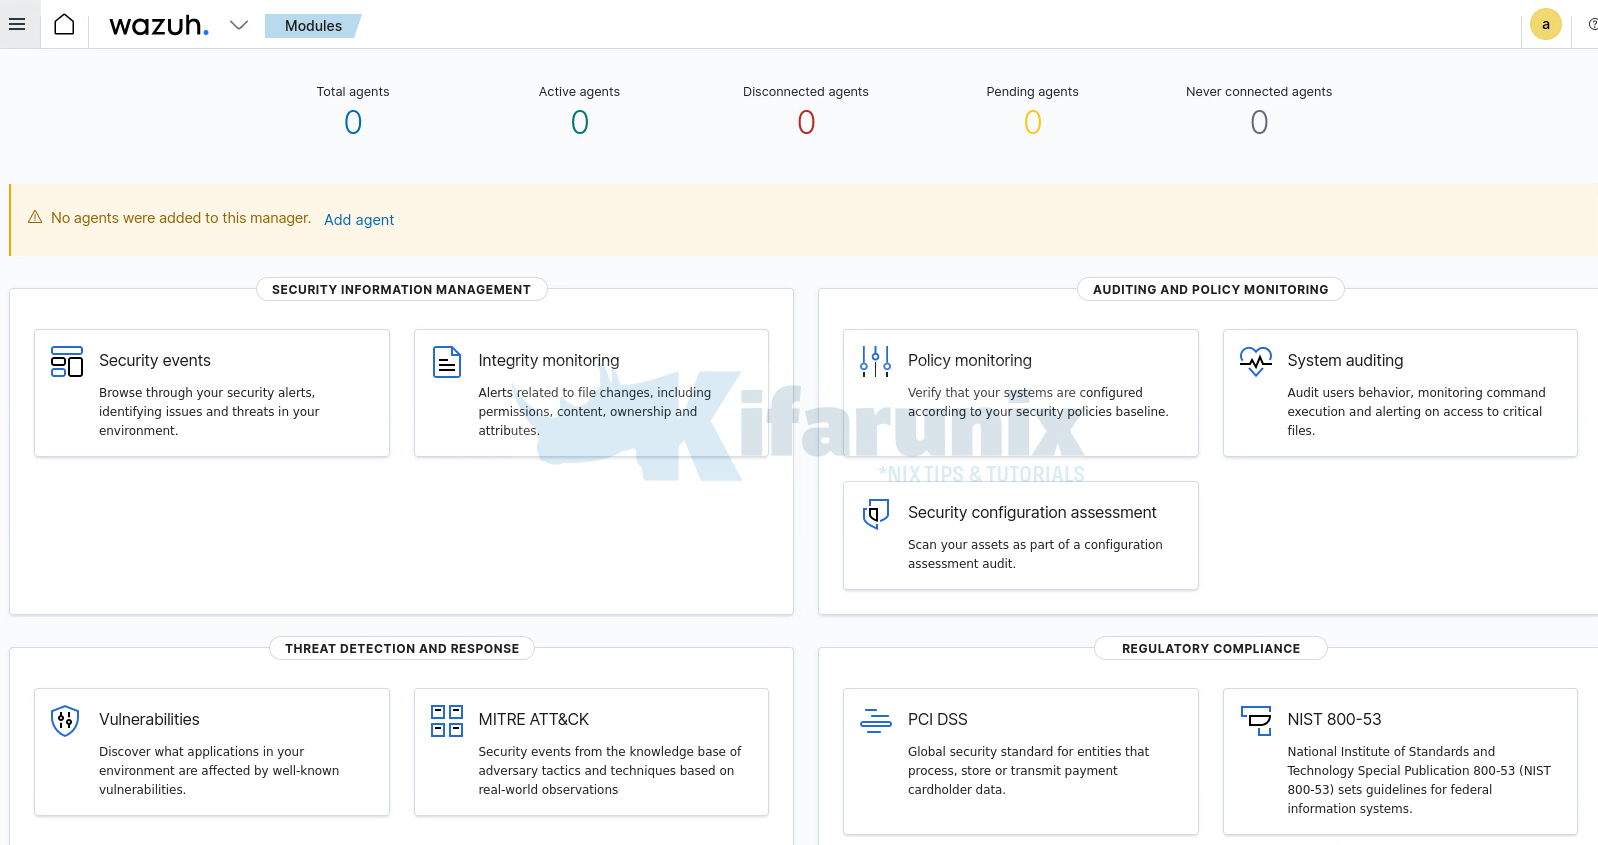Open the MITRE ATT&CK title
The image size is (1598, 845).
pos(533,720)
